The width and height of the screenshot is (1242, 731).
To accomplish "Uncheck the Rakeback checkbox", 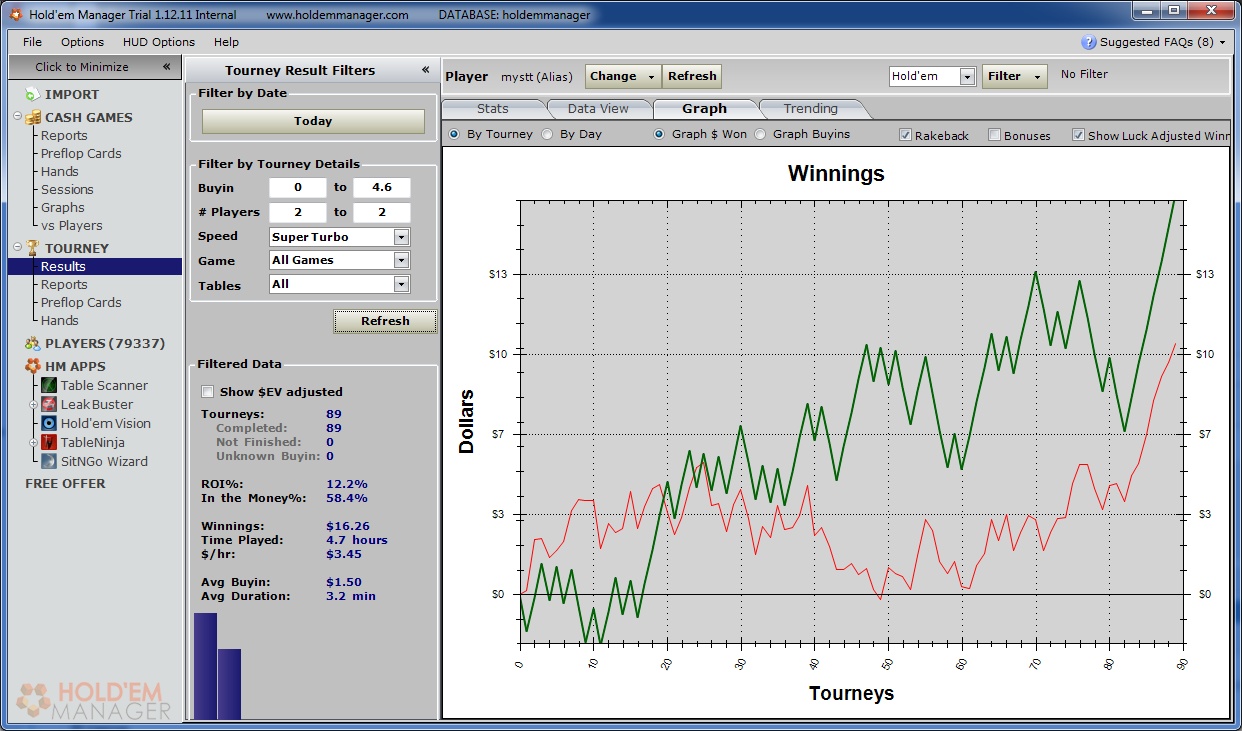I will click(905, 135).
